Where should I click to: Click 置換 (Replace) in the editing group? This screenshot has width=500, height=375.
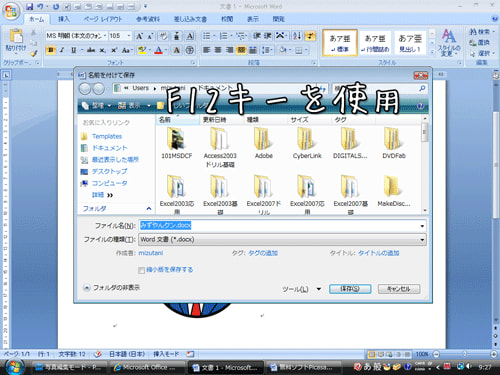click(479, 43)
